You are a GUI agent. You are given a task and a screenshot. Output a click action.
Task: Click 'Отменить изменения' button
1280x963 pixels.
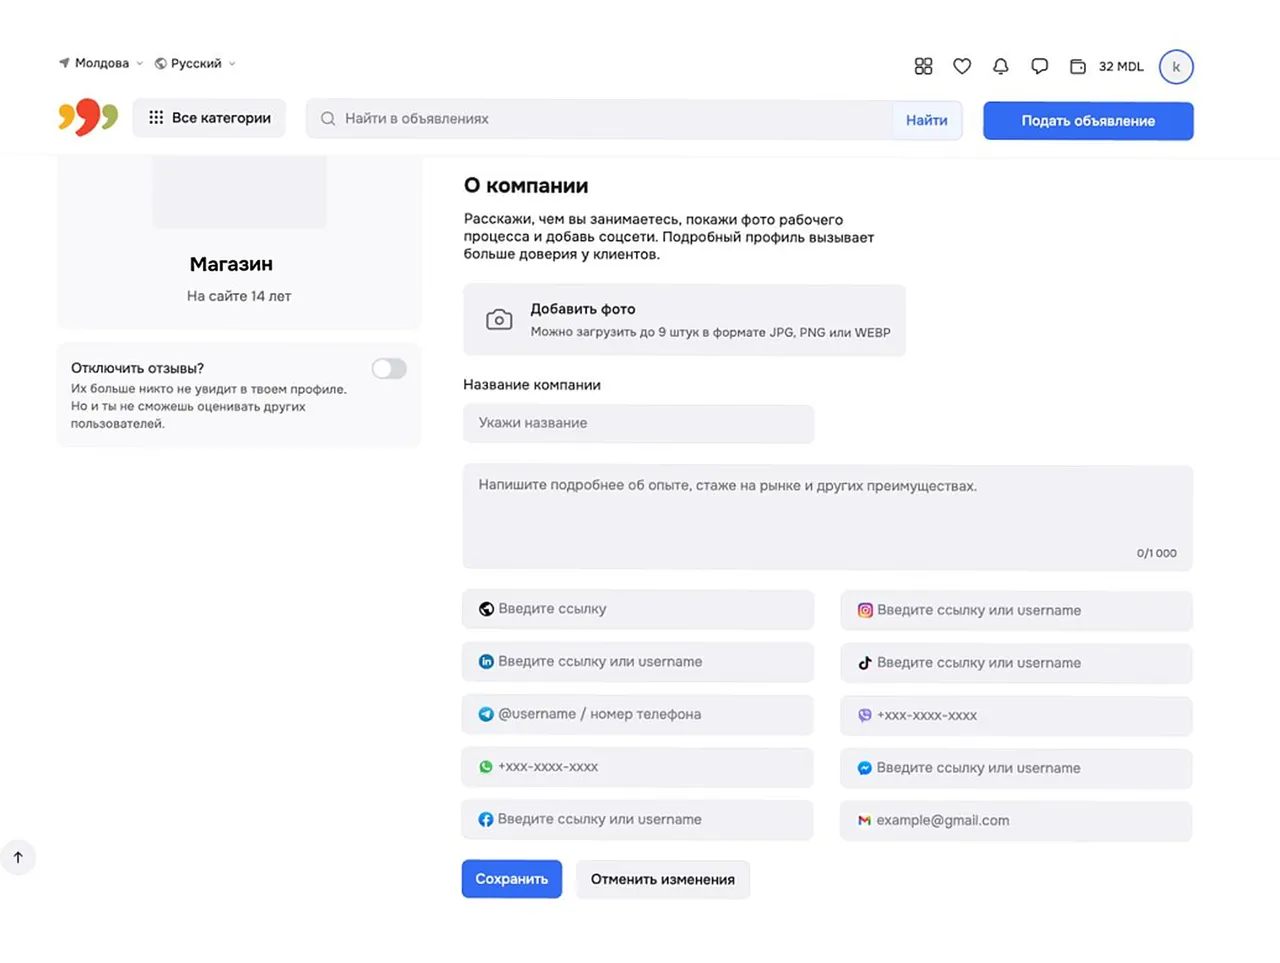663,880
